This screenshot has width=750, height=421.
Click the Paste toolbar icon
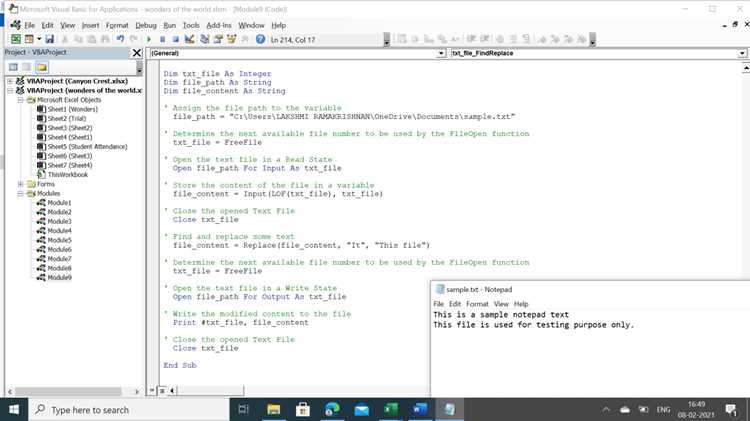coord(91,39)
